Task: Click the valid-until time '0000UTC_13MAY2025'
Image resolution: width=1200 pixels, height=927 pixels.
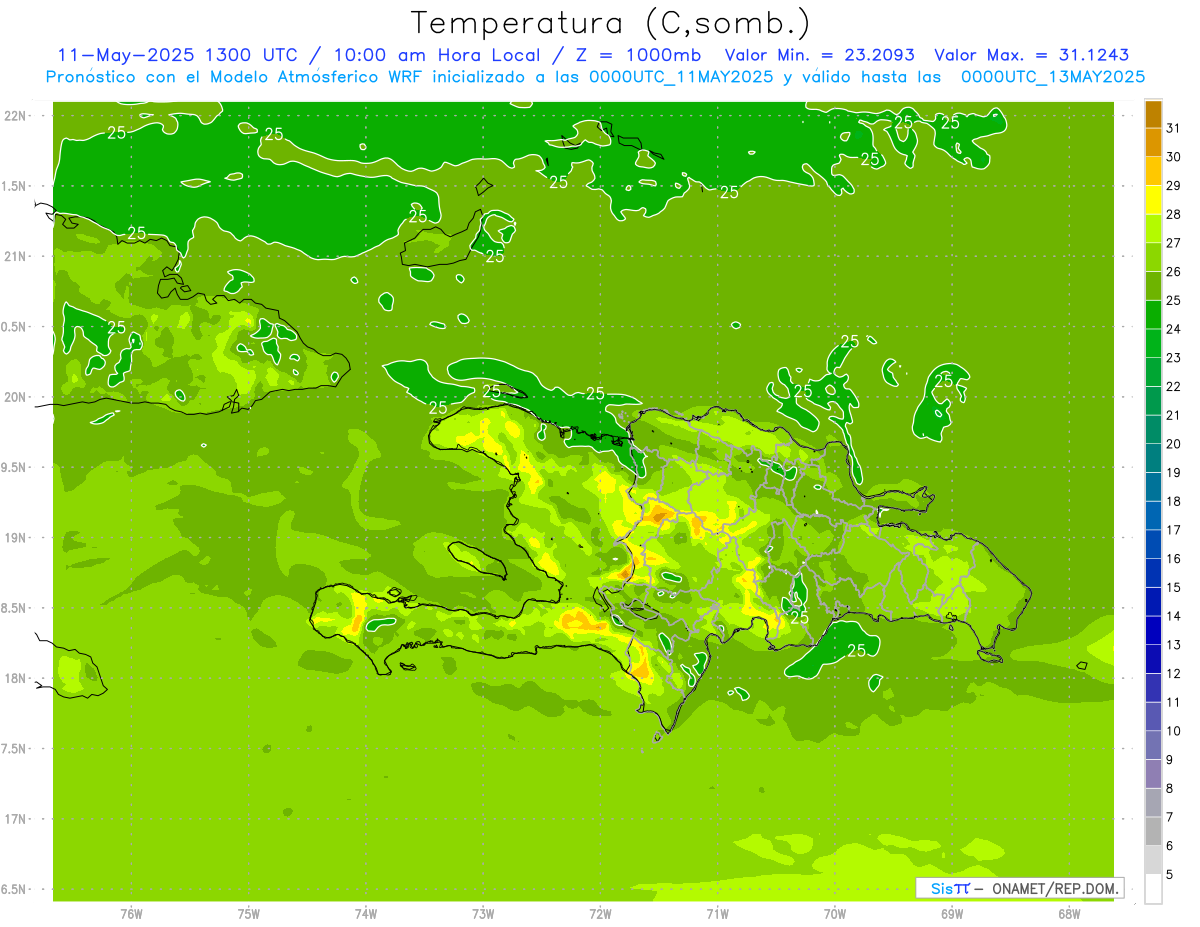Action: [1053, 76]
